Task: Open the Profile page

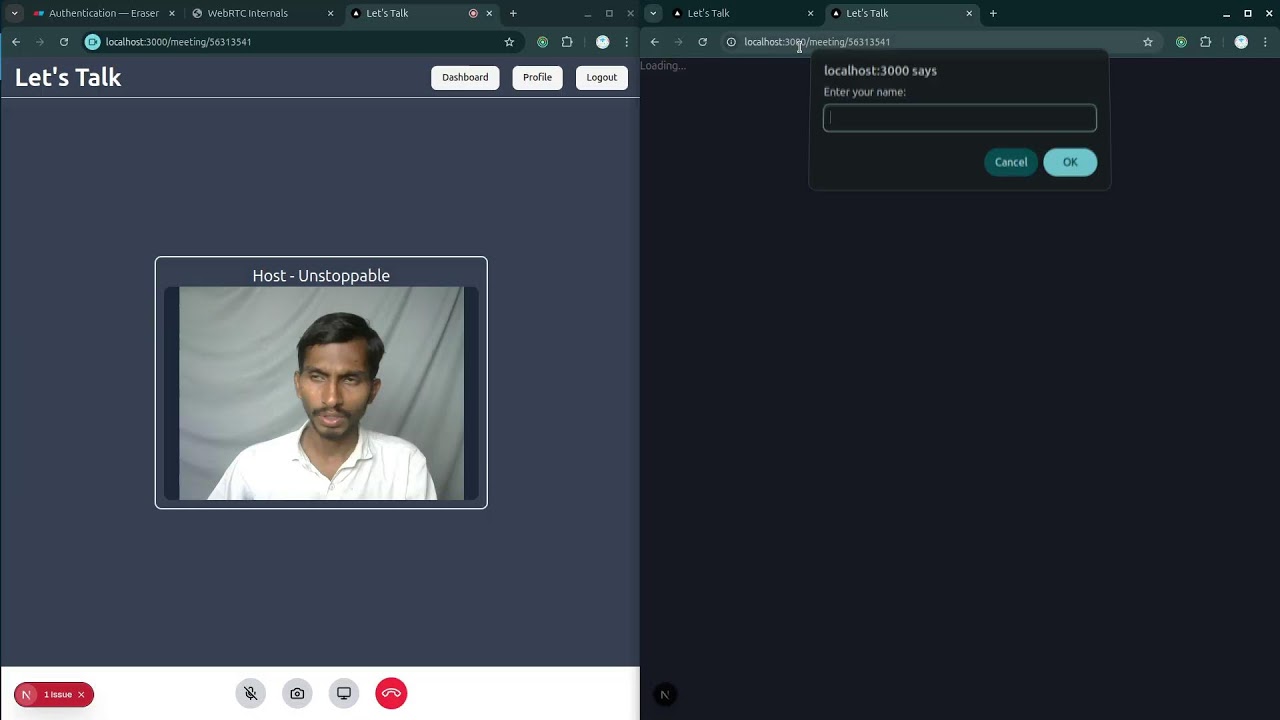Action: coord(537,77)
